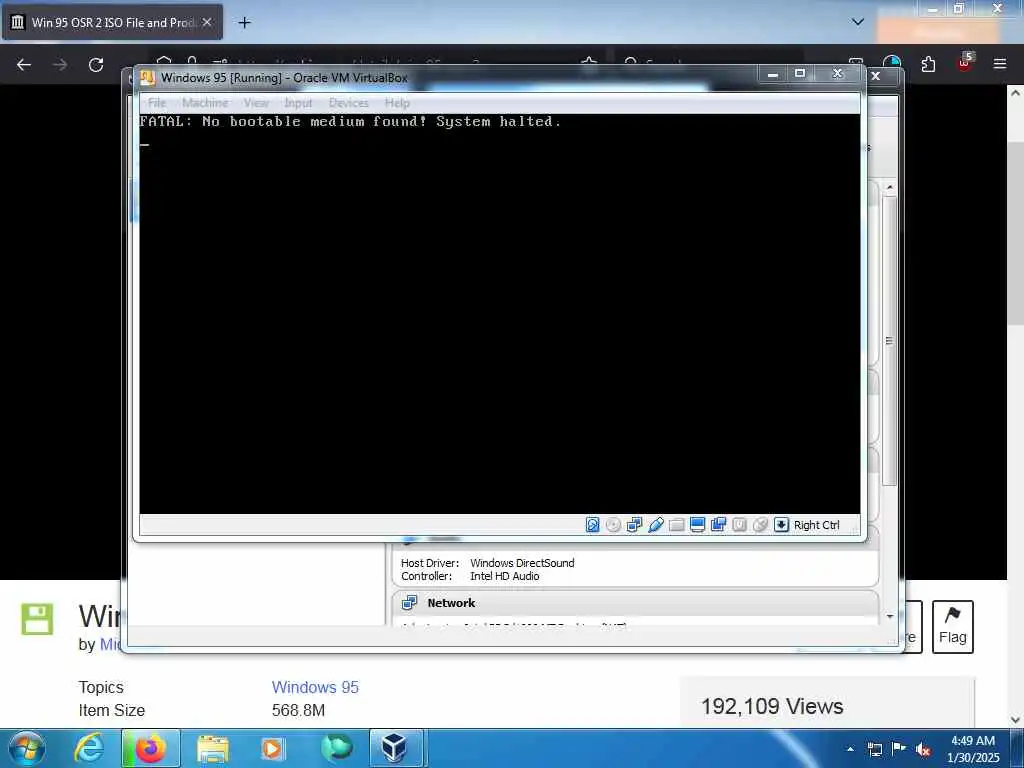Click the optical drive indicator icon
1024x768 pixels.
point(613,524)
